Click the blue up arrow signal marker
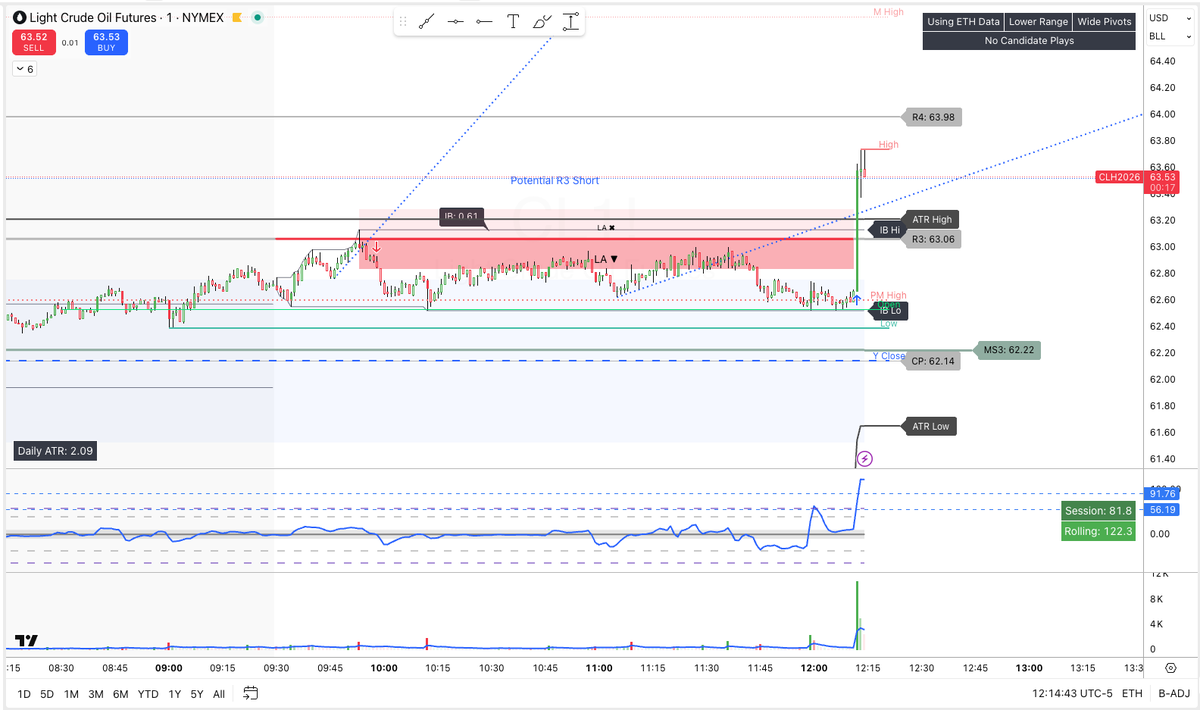 point(856,299)
